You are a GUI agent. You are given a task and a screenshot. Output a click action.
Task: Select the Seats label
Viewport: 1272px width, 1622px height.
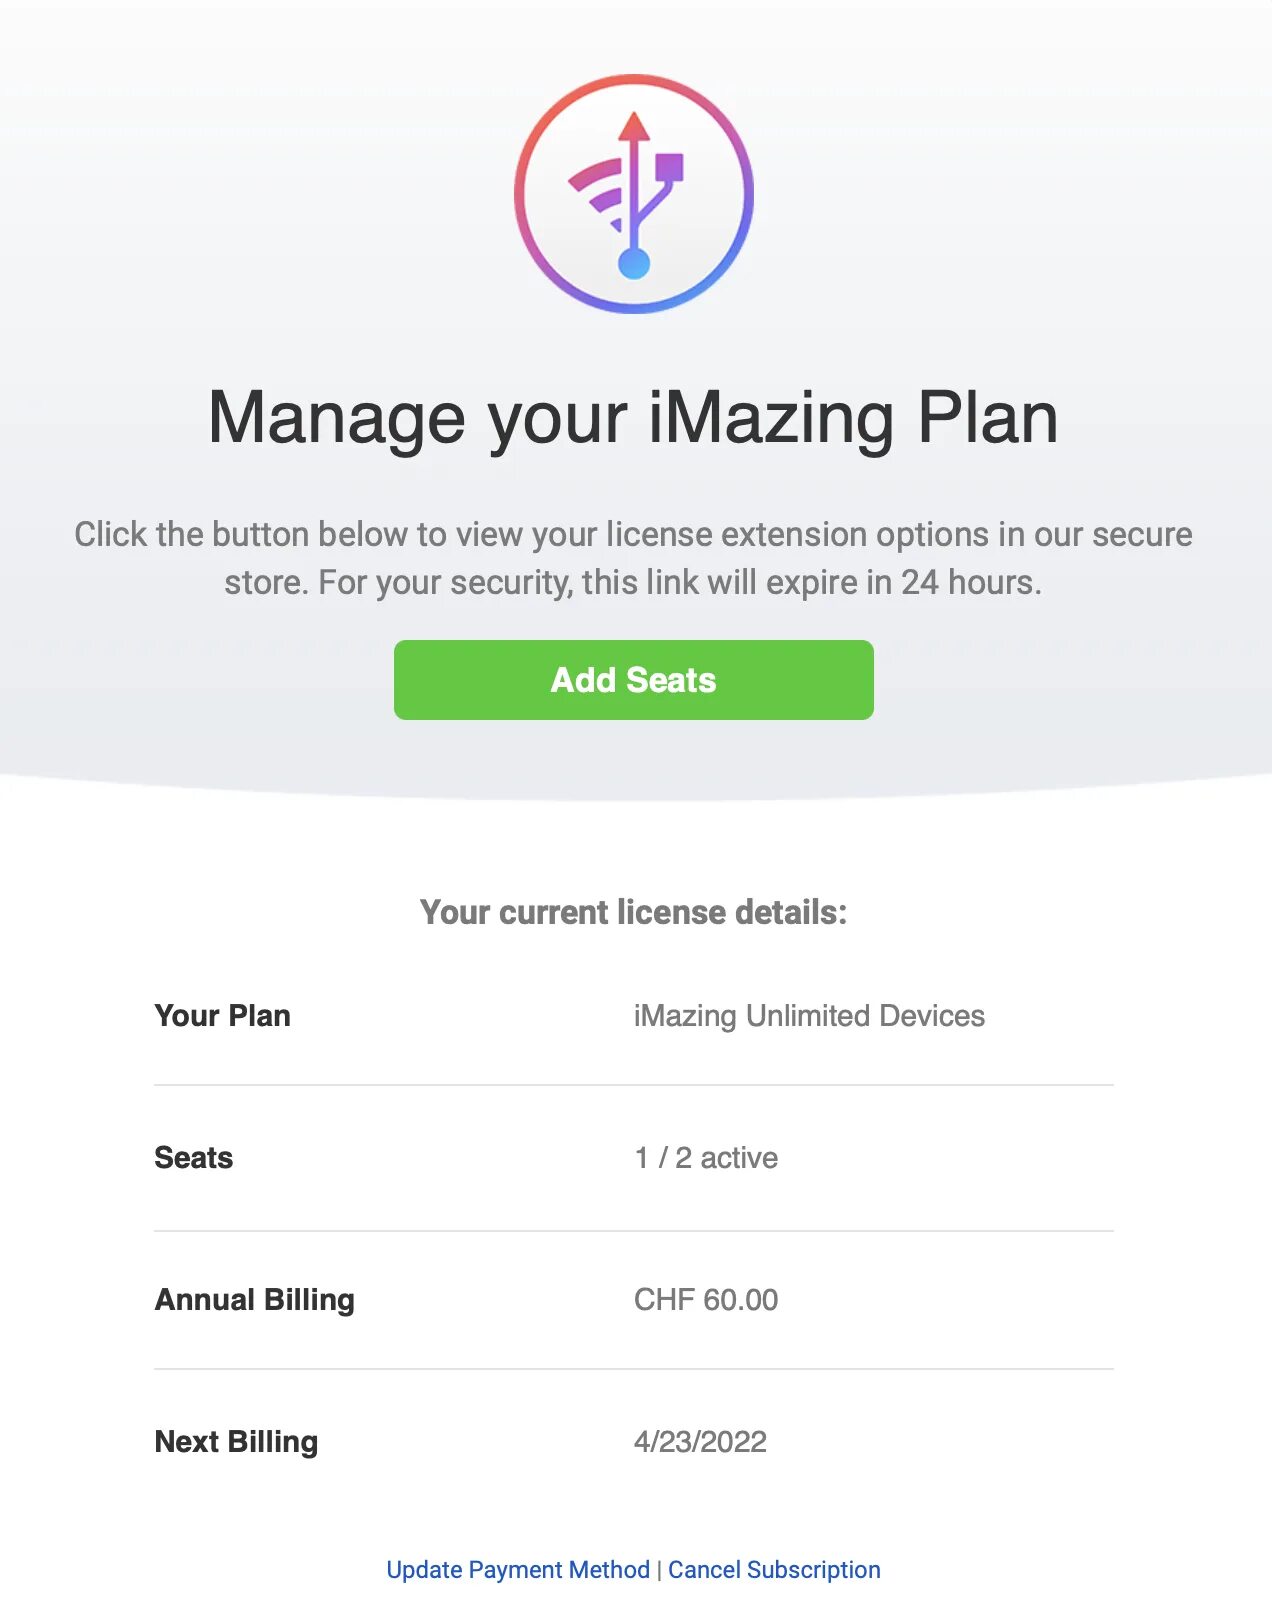[193, 1158]
